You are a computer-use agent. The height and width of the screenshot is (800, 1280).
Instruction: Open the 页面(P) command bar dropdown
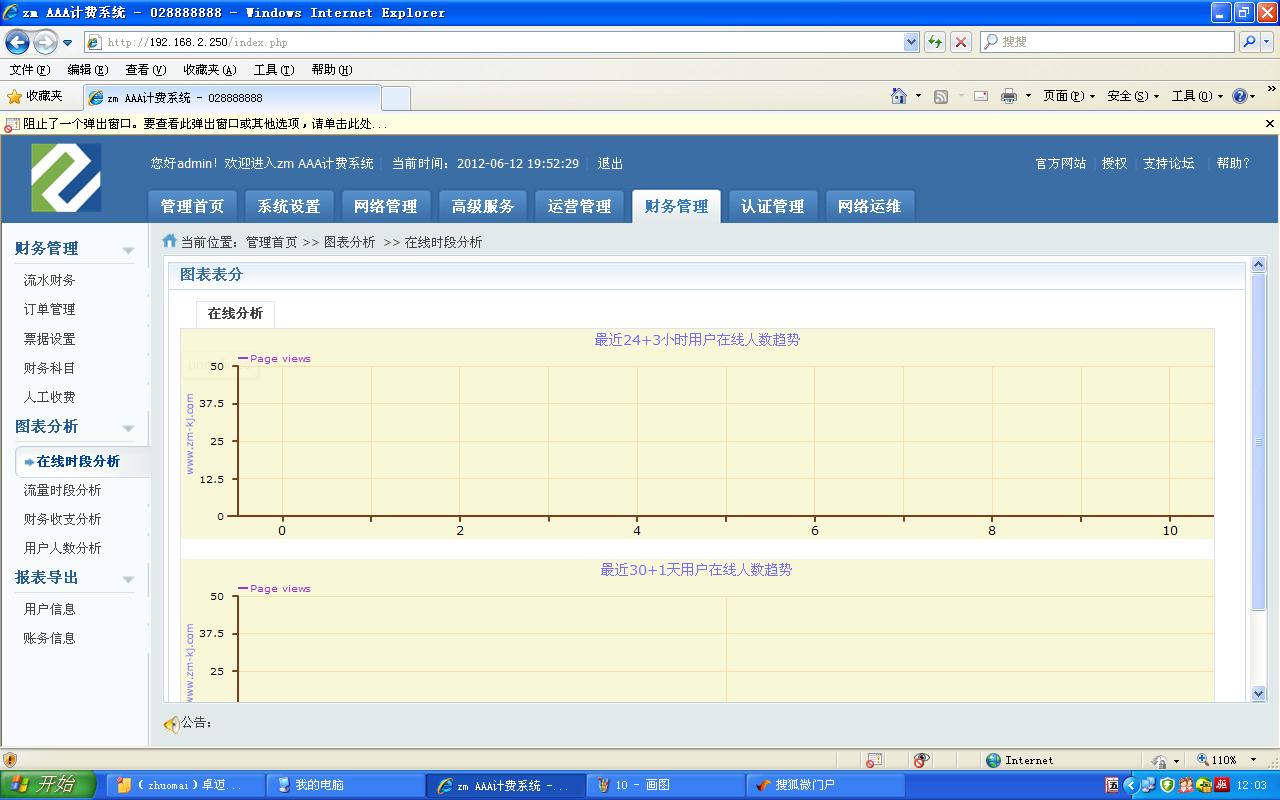pos(1069,96)
